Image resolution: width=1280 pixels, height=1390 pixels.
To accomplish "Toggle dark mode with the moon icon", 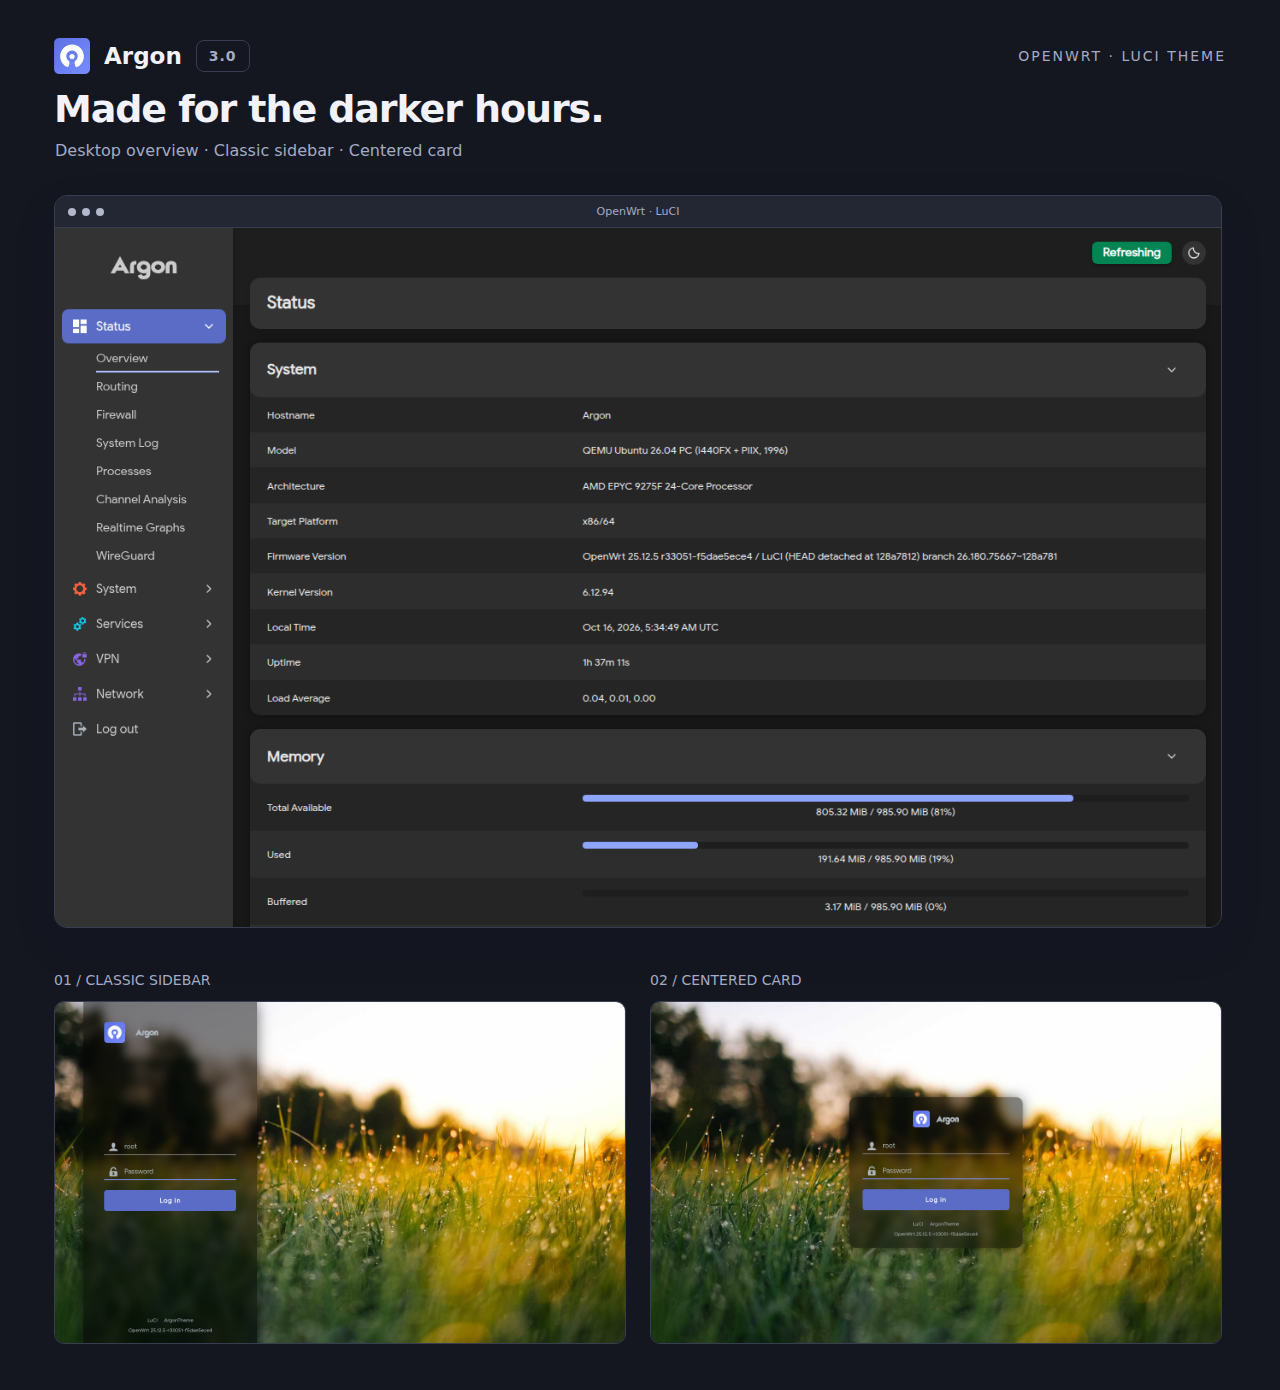I will (1193, 253).
